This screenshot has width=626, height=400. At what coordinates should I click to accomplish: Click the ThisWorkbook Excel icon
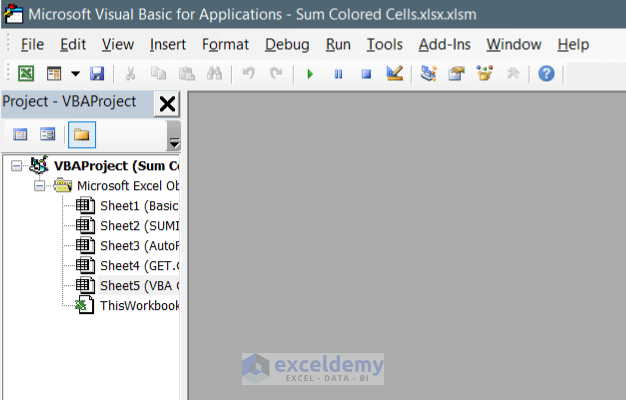85,305
